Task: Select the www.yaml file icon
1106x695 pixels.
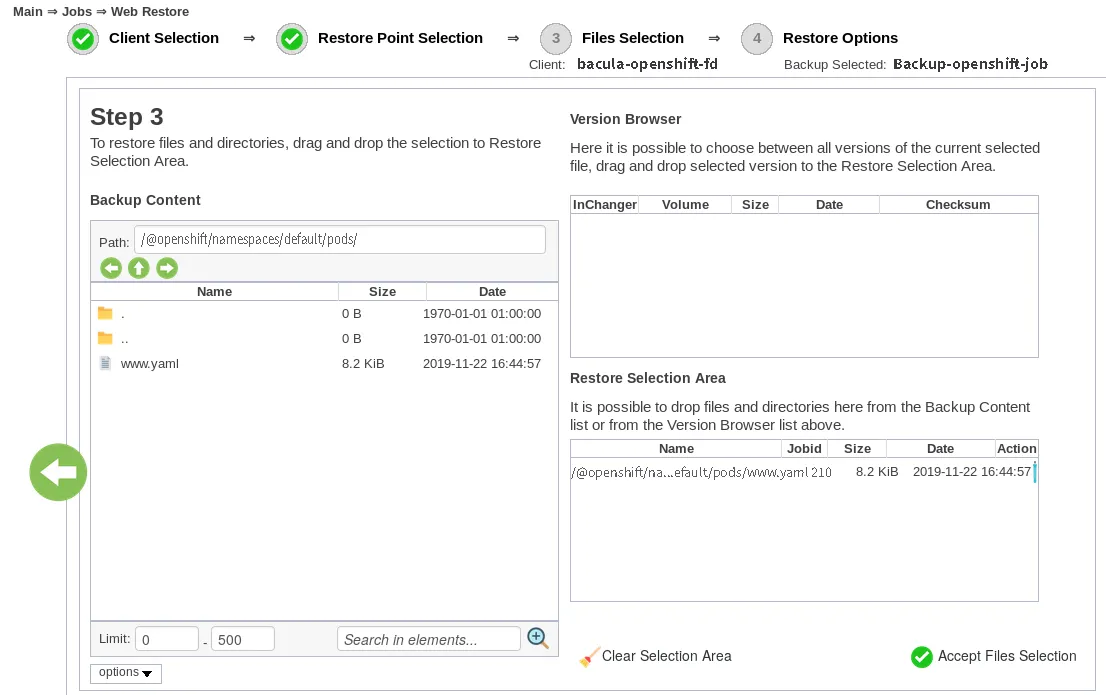Action: (105, 364)
